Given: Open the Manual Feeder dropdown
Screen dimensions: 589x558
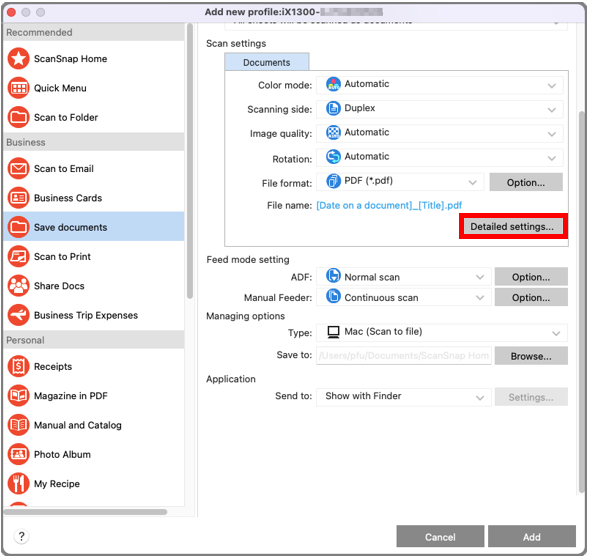Looking at the screenshot, I should coord(404,298).
